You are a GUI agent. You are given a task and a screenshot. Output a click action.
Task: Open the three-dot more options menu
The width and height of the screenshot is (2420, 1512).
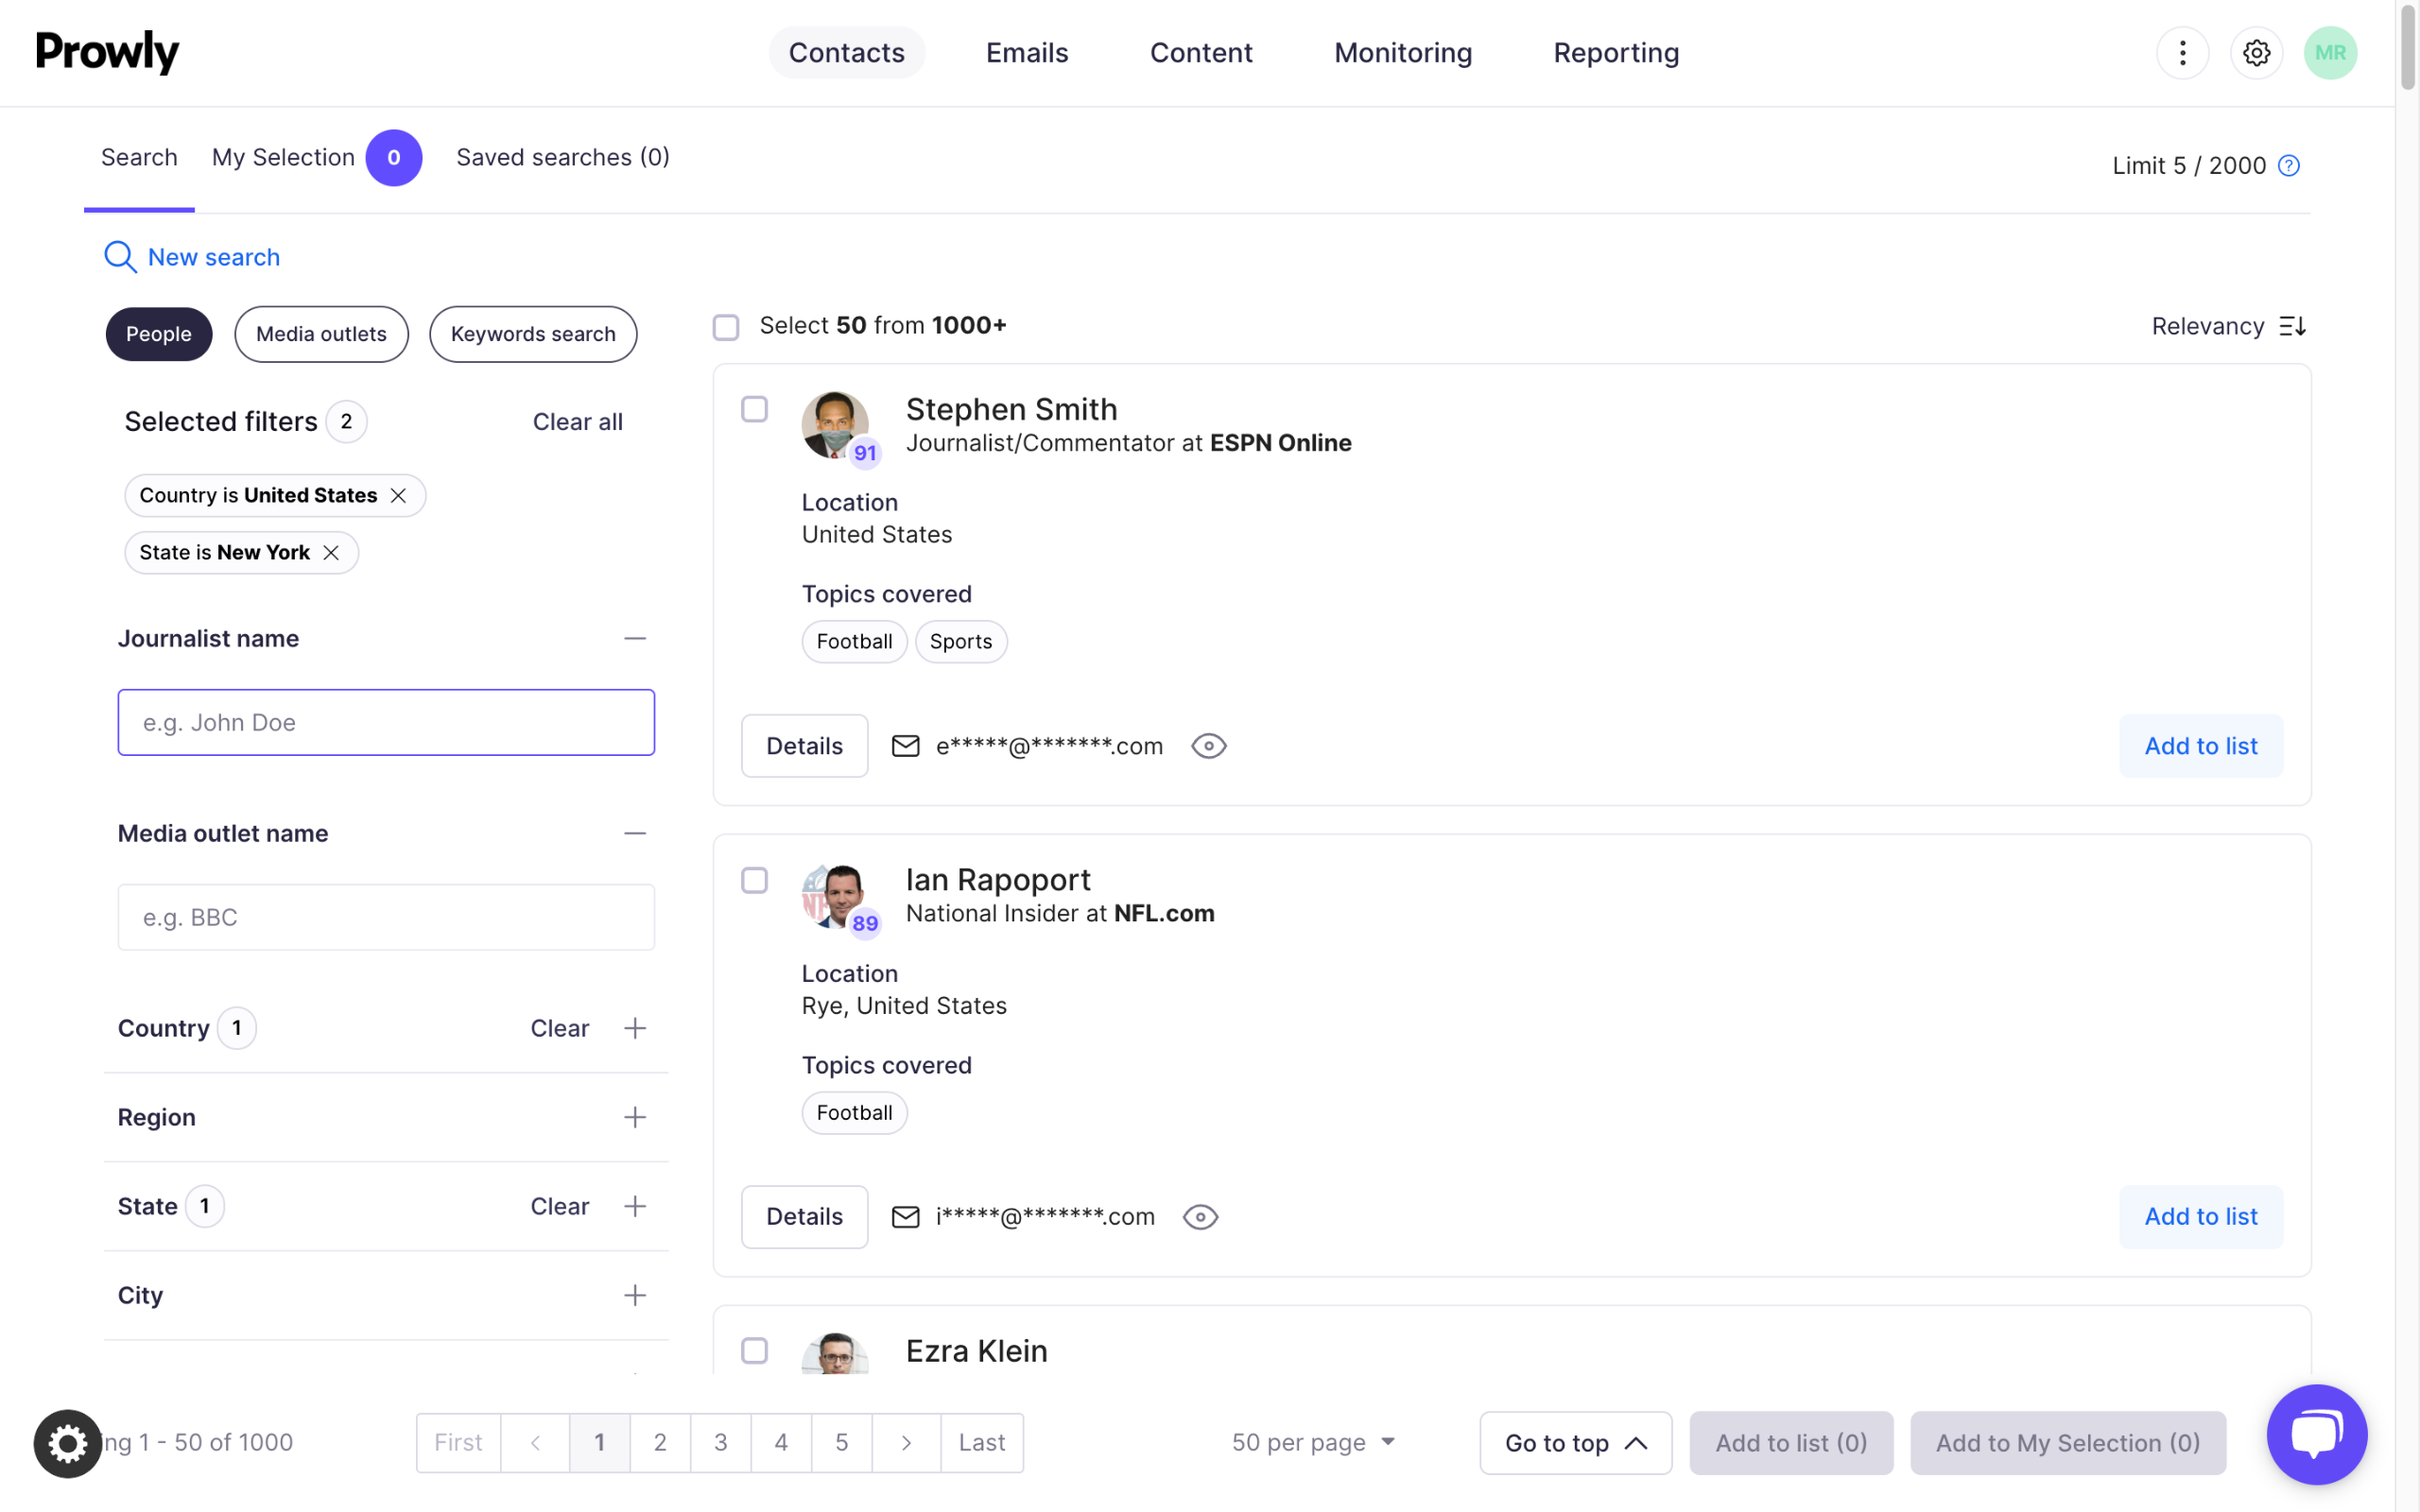(2182, 53)
